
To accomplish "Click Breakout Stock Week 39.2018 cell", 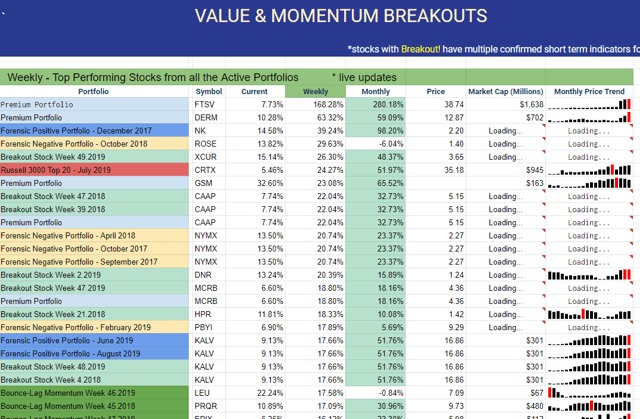I will pos(94,209).
